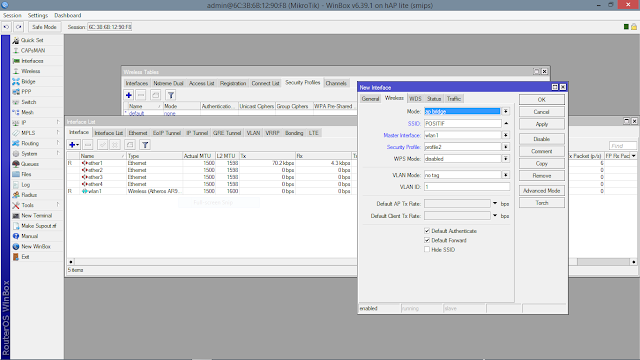The height and width of the screenshot is (360, 640).
Task: Open Bridge sidebar item
Action: 28,81
